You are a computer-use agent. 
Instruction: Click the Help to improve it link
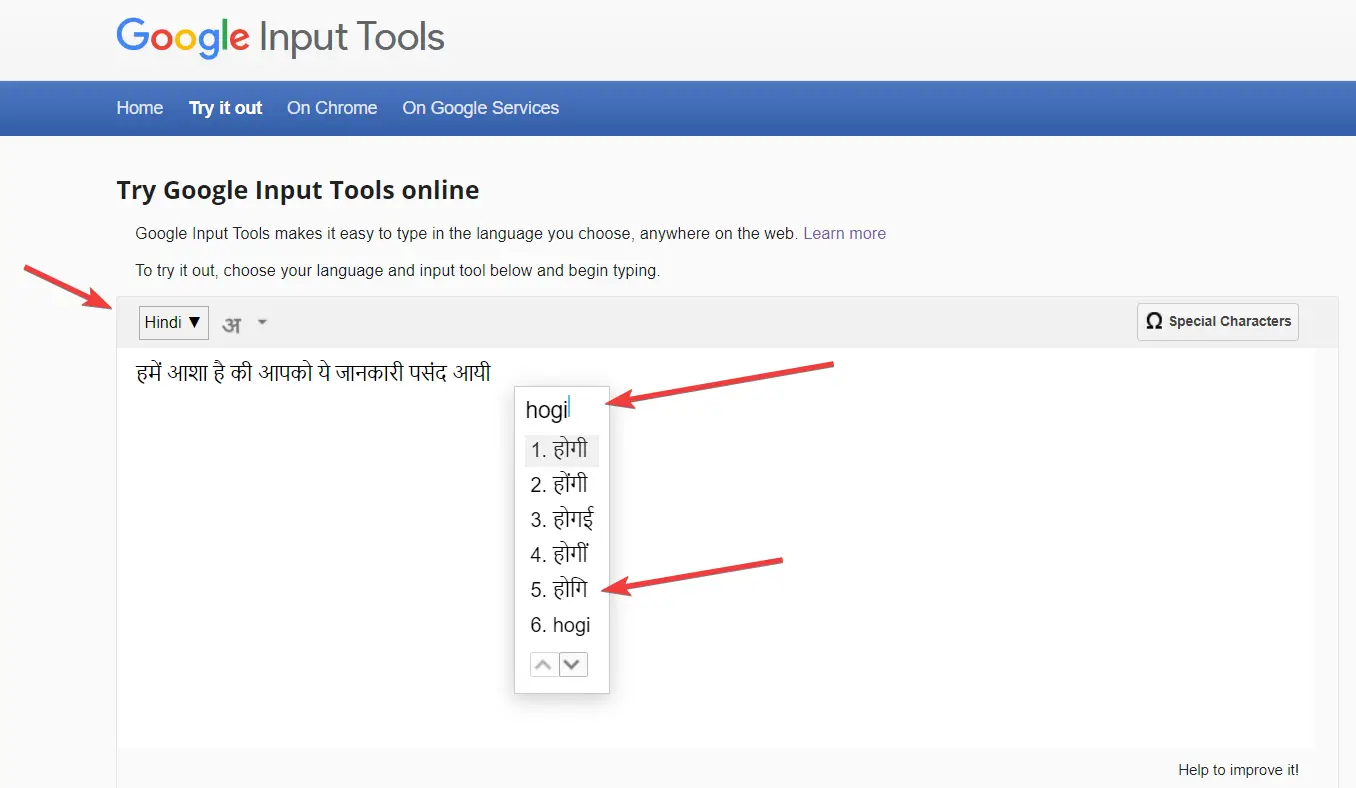(x=1239, y=770)
